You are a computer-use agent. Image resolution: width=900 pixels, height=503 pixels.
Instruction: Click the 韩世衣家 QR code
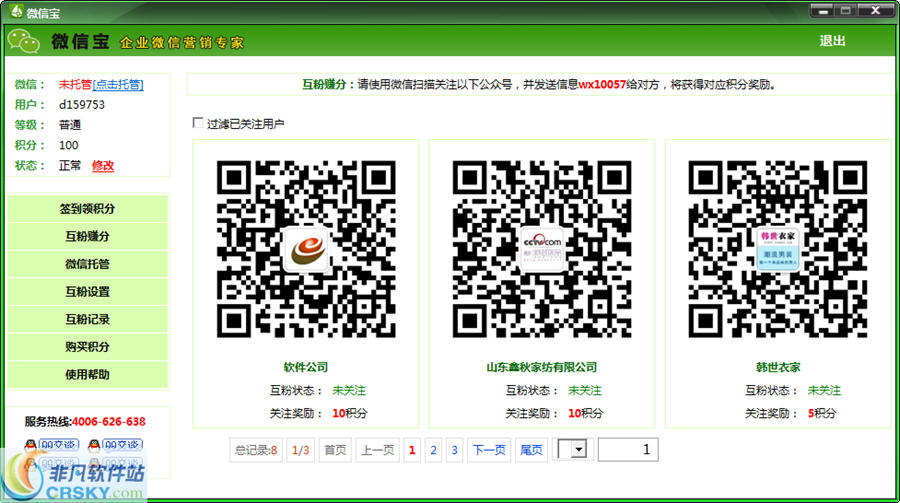pyautogui.click(x=778, y=249)
